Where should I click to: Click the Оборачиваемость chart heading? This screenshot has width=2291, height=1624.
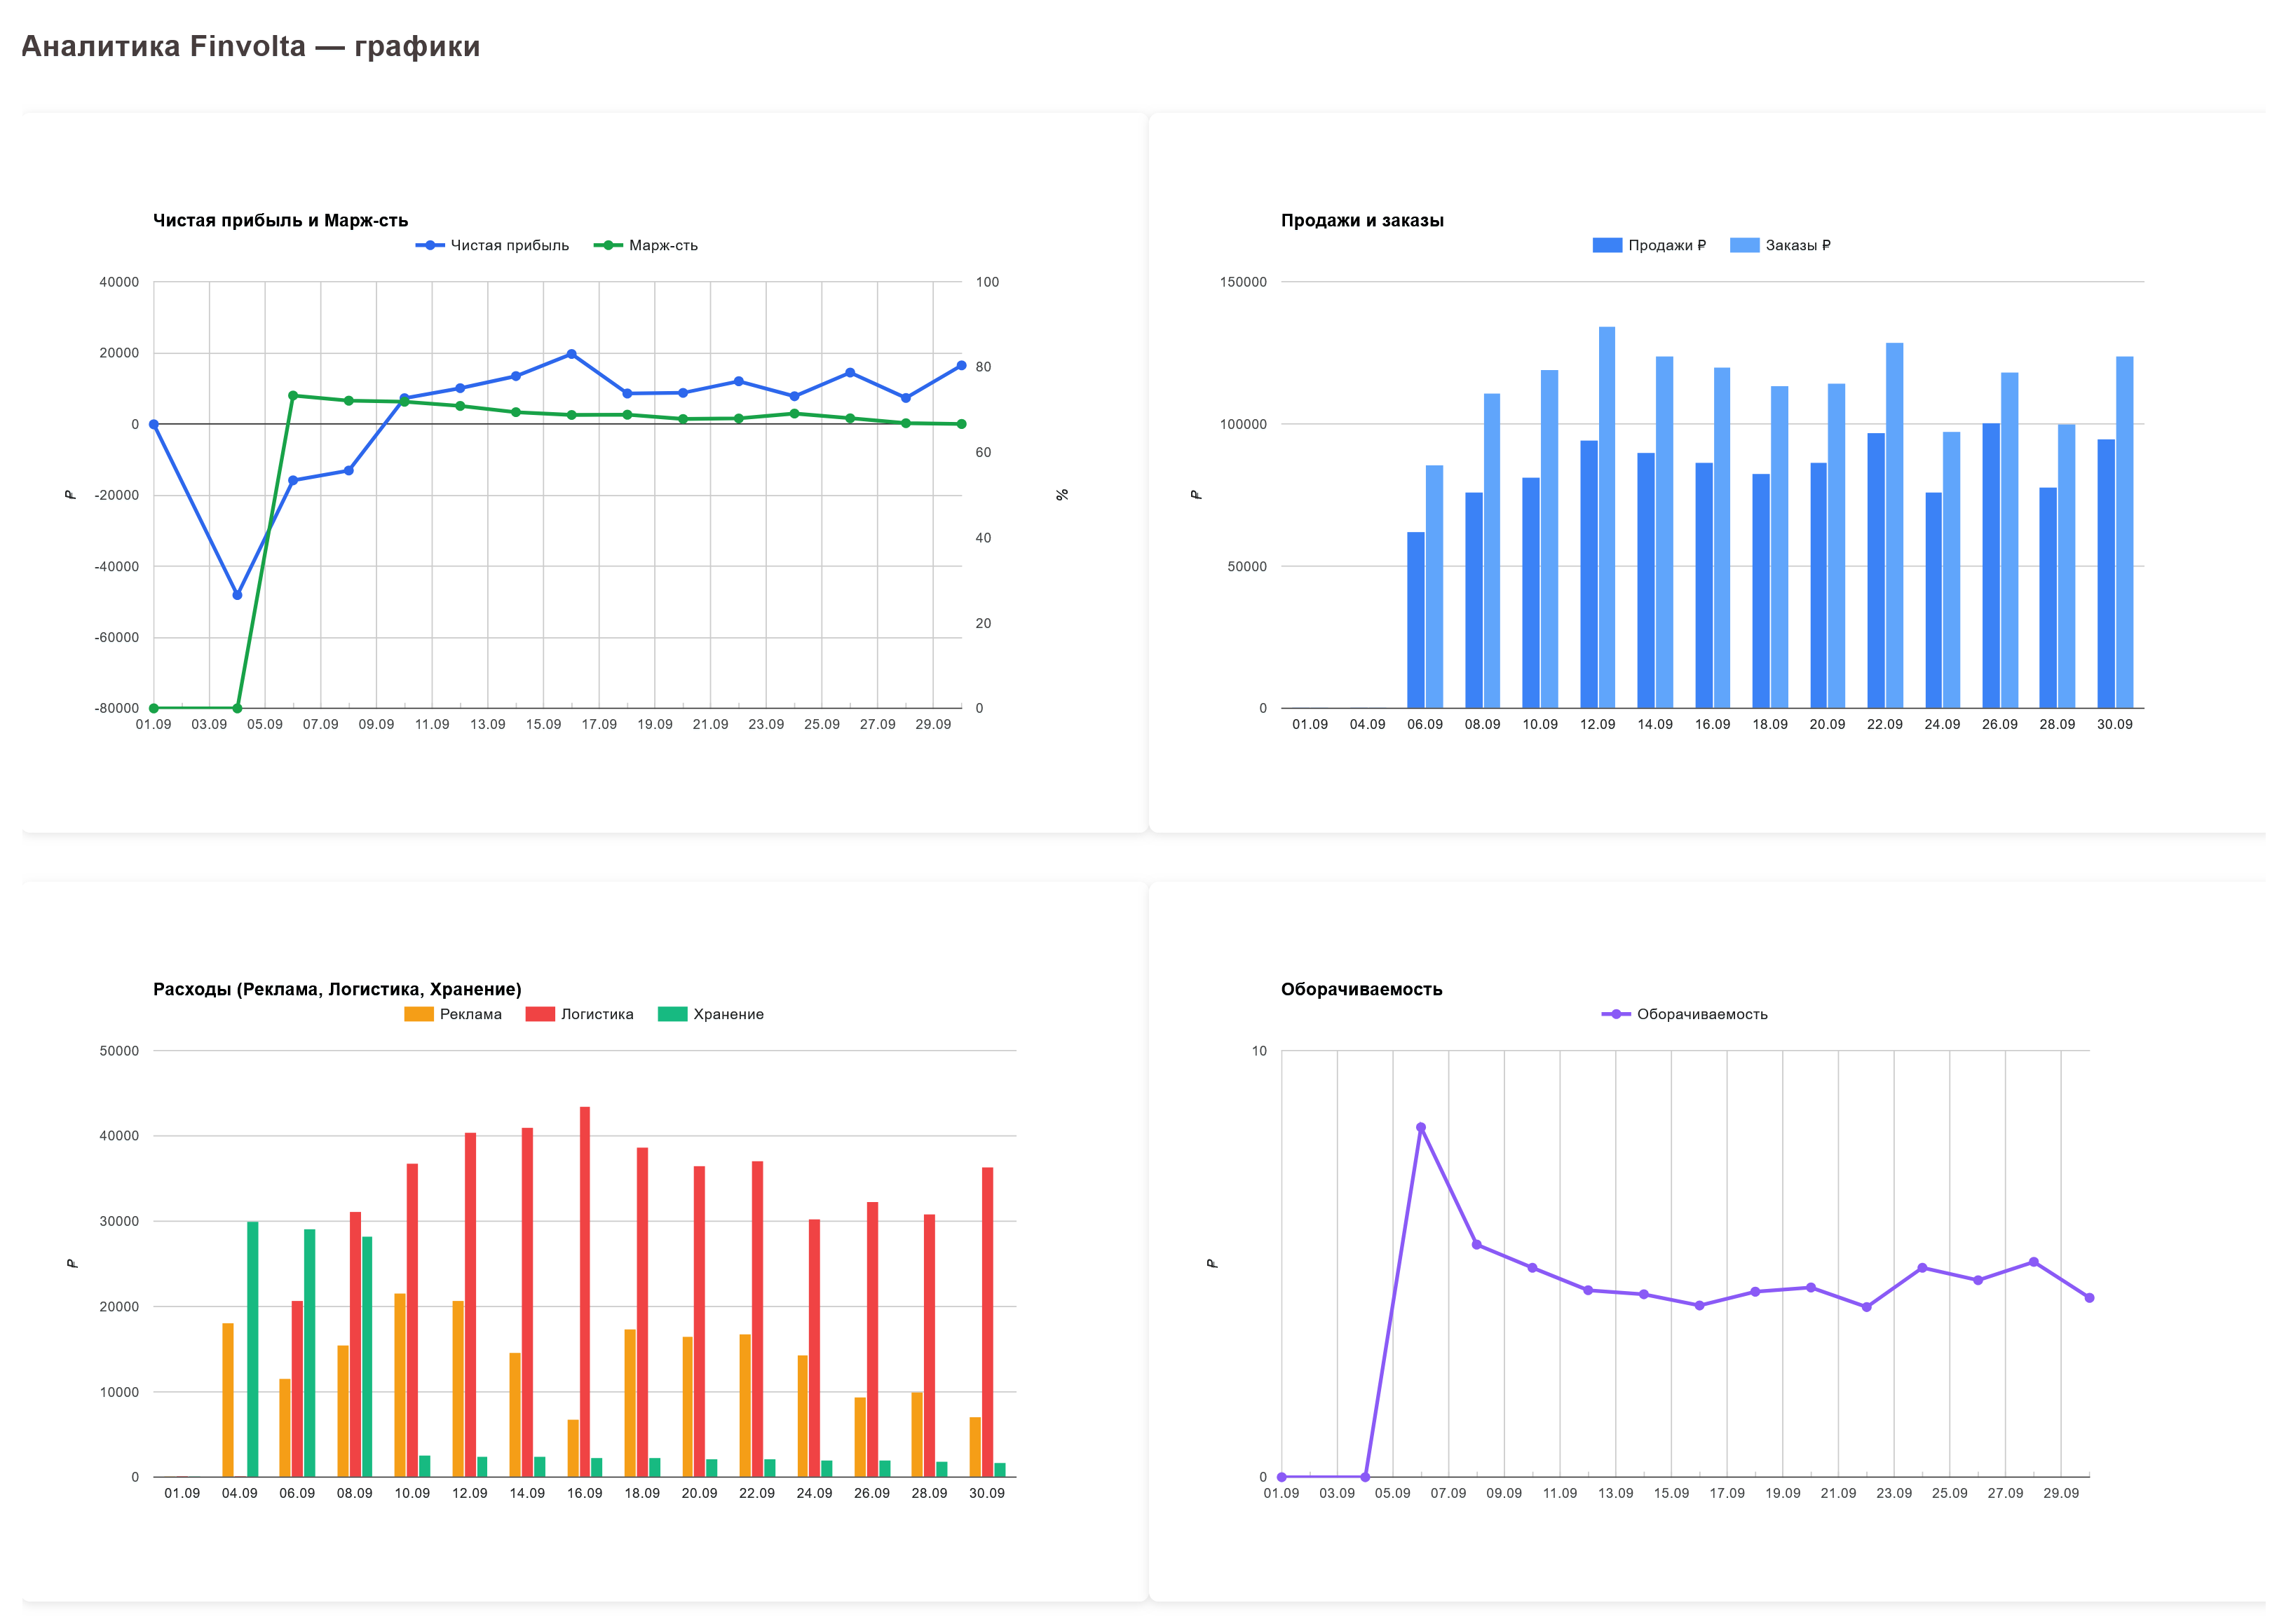[x=1361, y=989]
